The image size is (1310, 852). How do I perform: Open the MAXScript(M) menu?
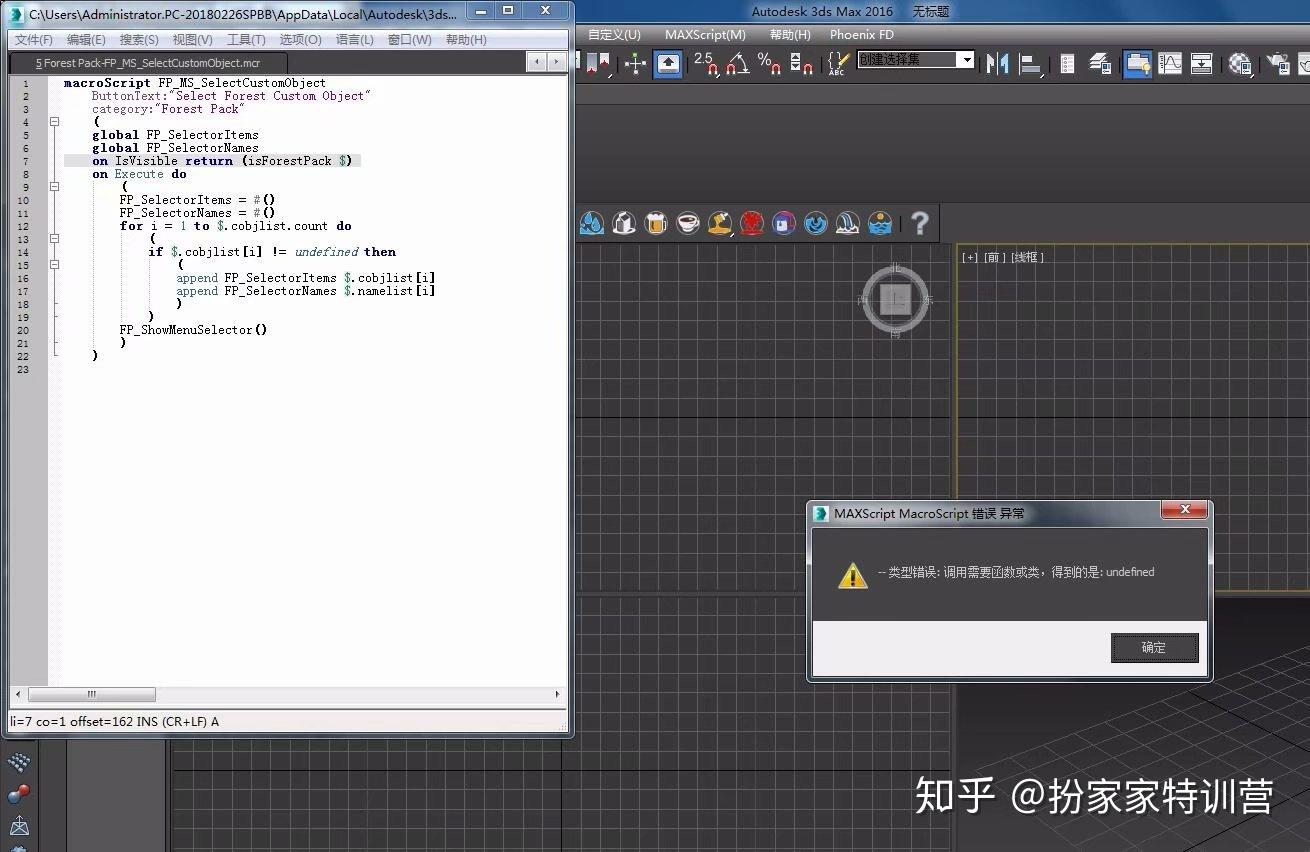point(705,34)
